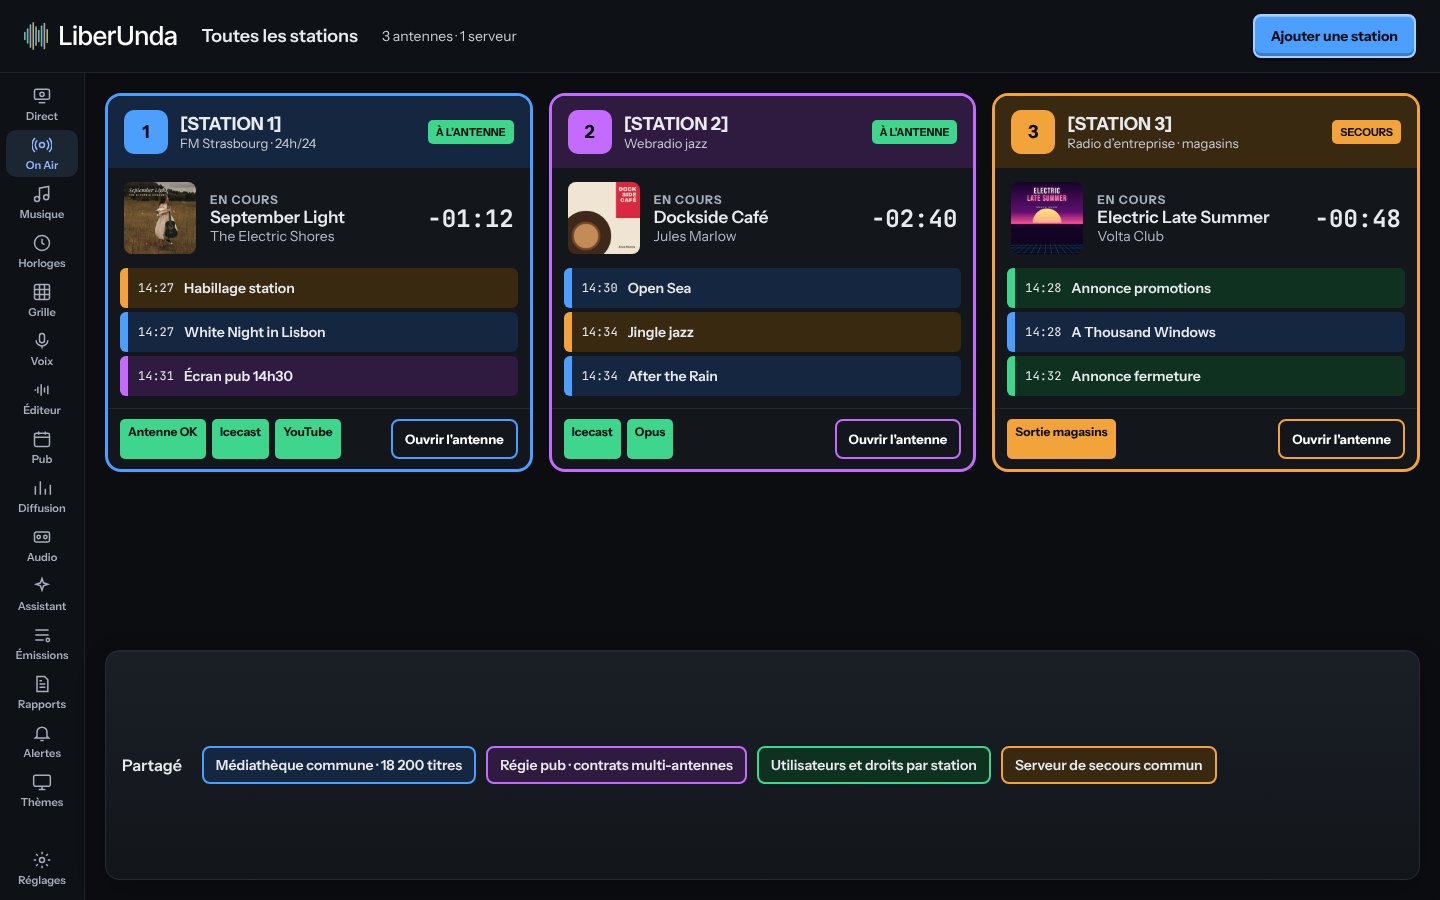Viewport: 1440px width, 900px height.
Task: Click the LiberUnda waveform logo
Action: tap(36, 36)
